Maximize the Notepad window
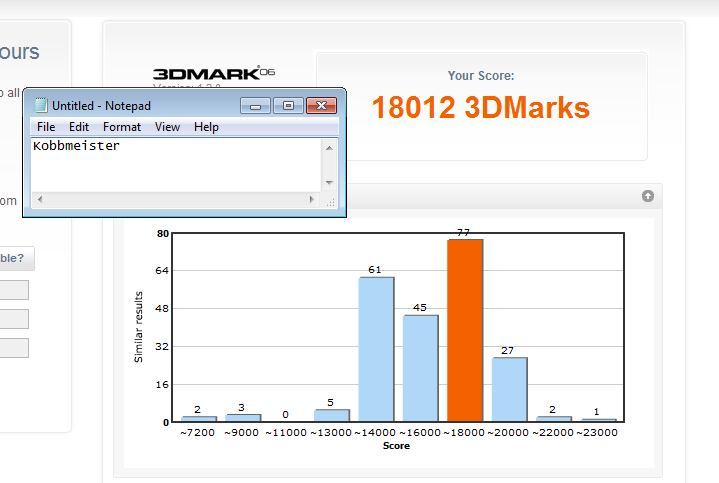The width and height of the screenshot is (719, 483). (288, 105)
